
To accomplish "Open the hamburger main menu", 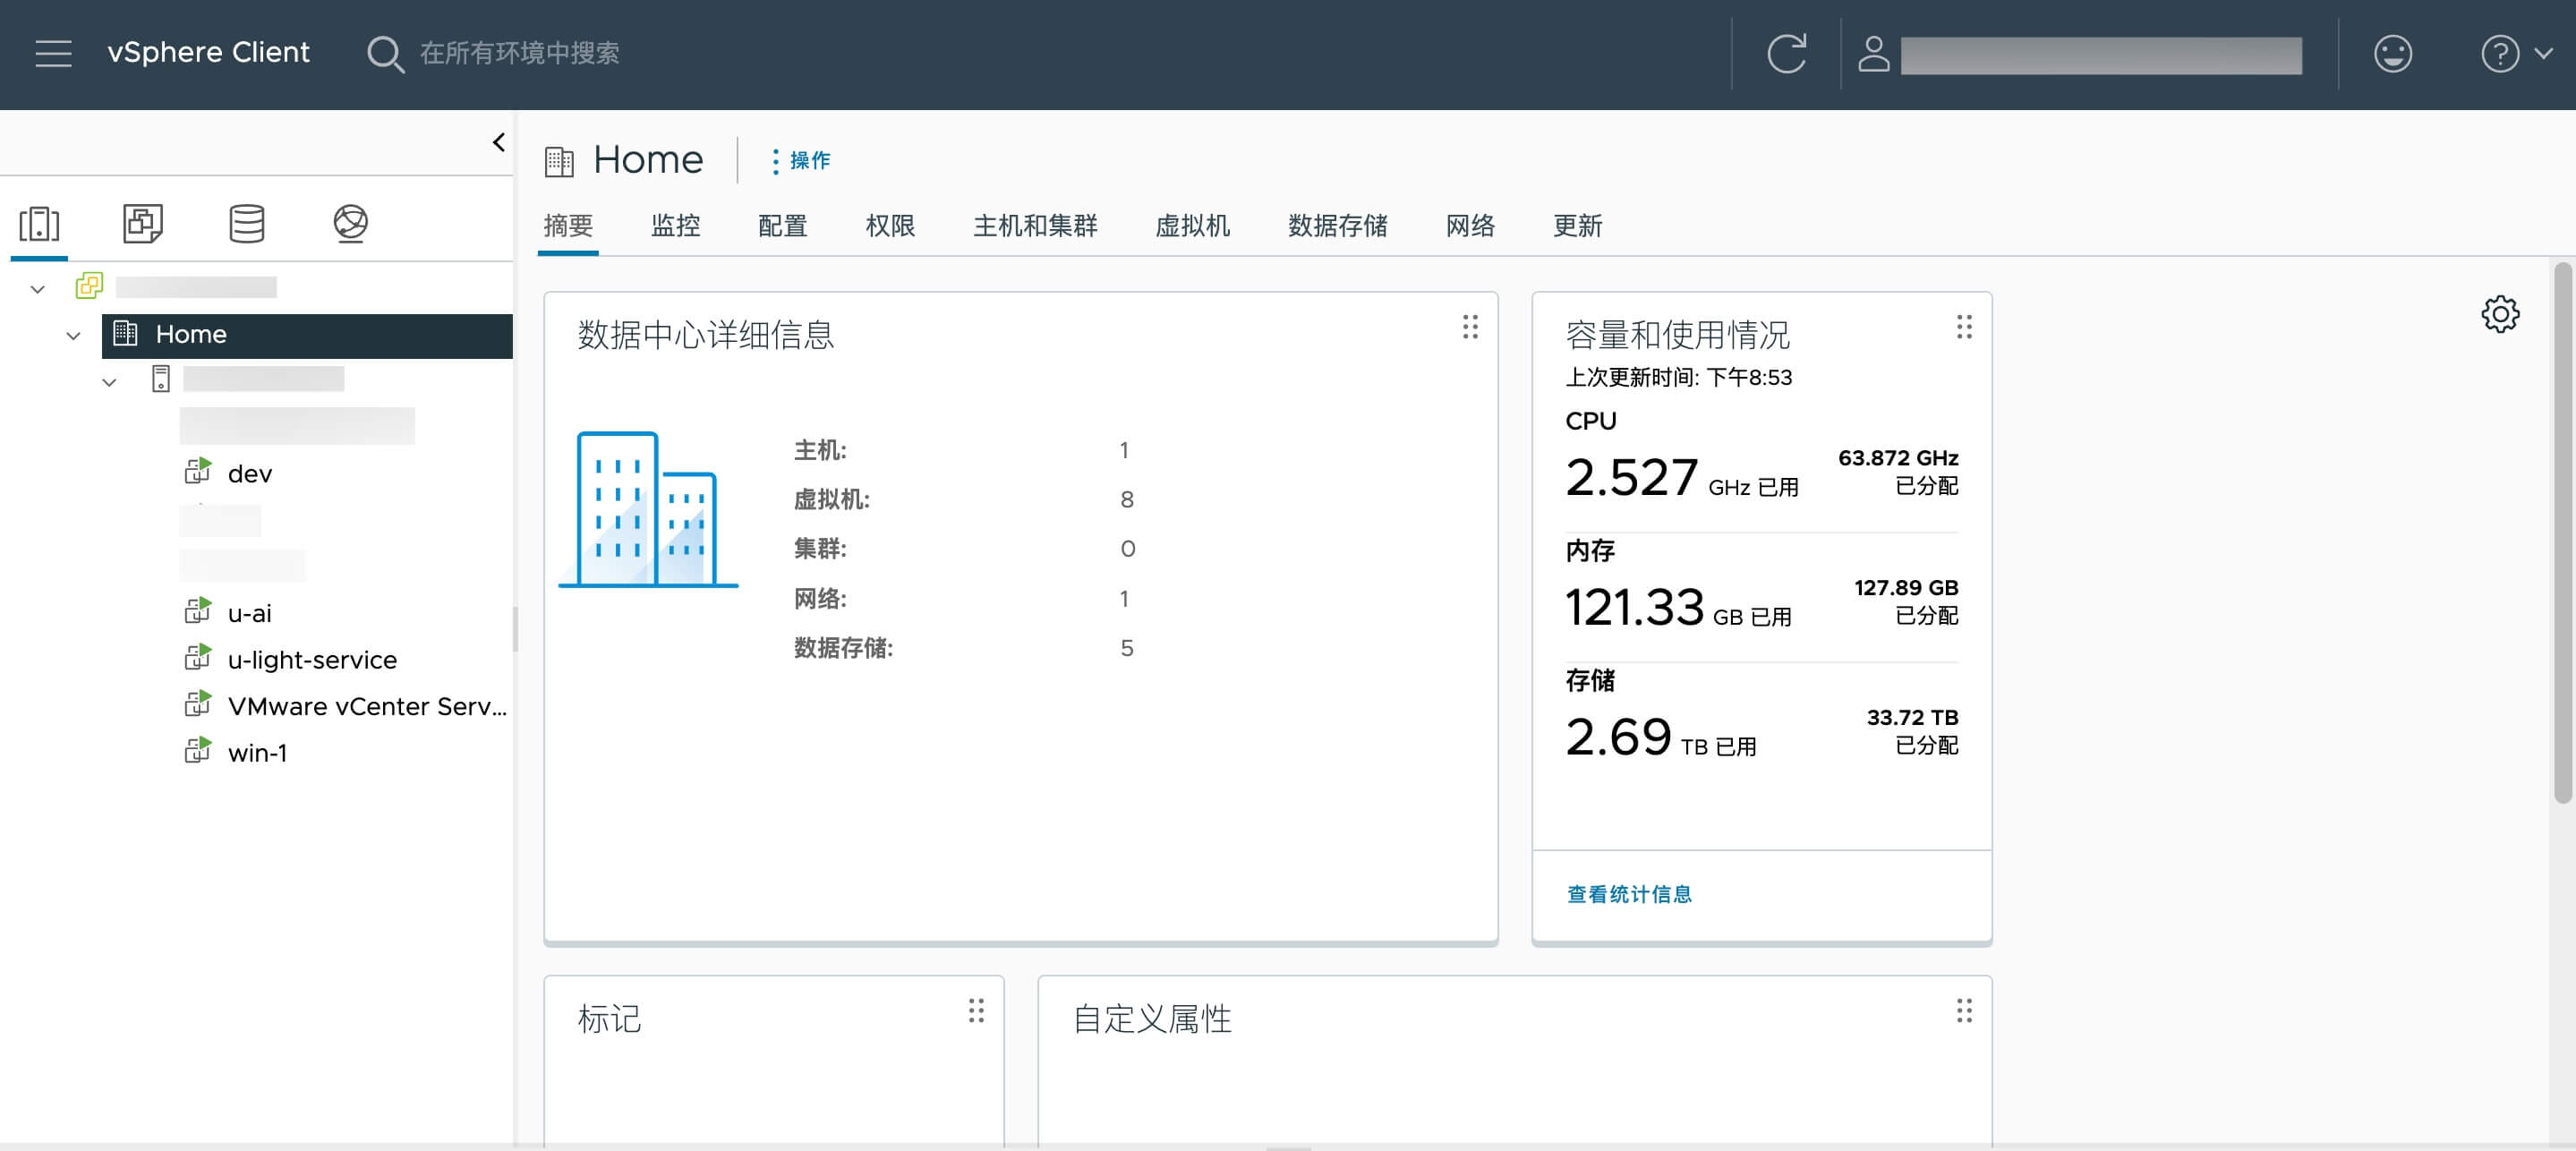I will 53,53.
